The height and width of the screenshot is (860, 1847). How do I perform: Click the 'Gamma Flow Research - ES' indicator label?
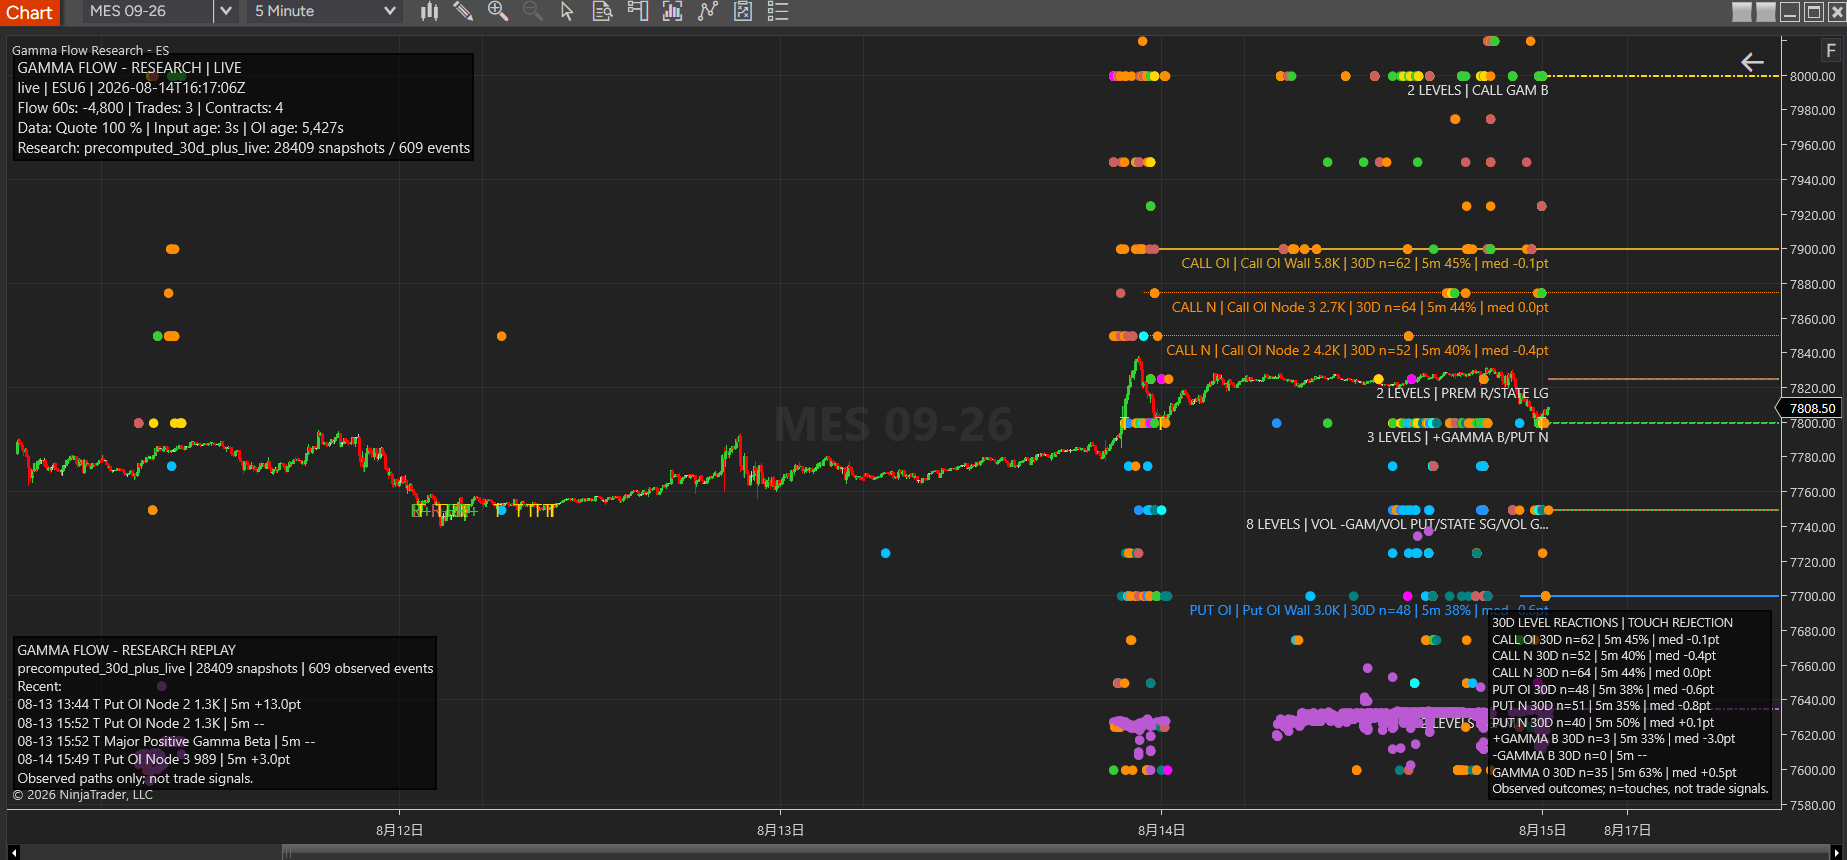pos(90,50)
